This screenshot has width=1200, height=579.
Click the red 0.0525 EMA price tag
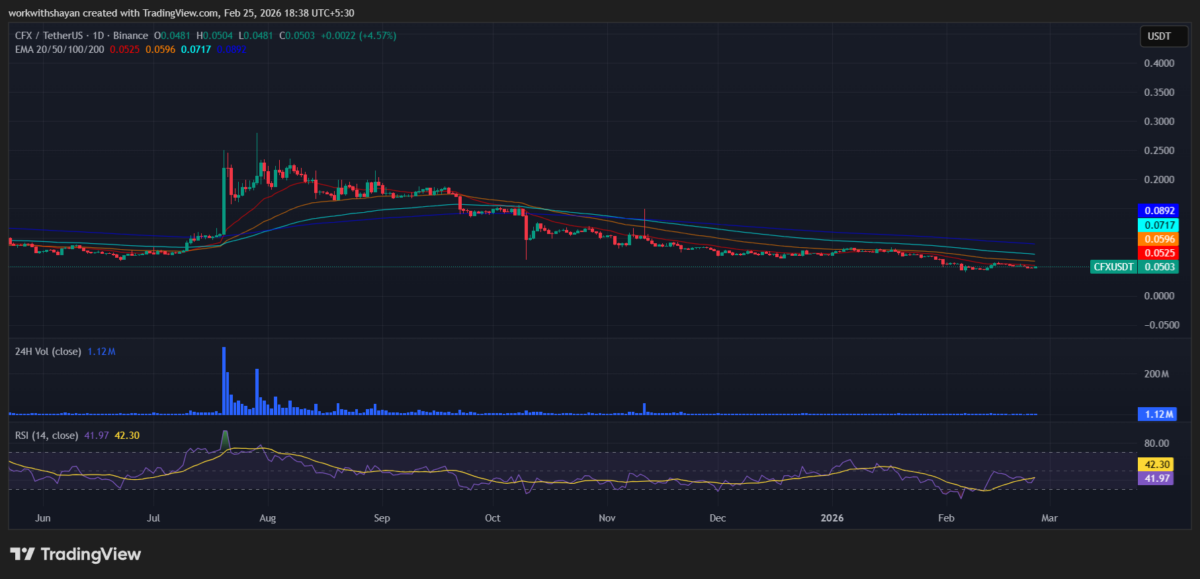pos(1156,252)
